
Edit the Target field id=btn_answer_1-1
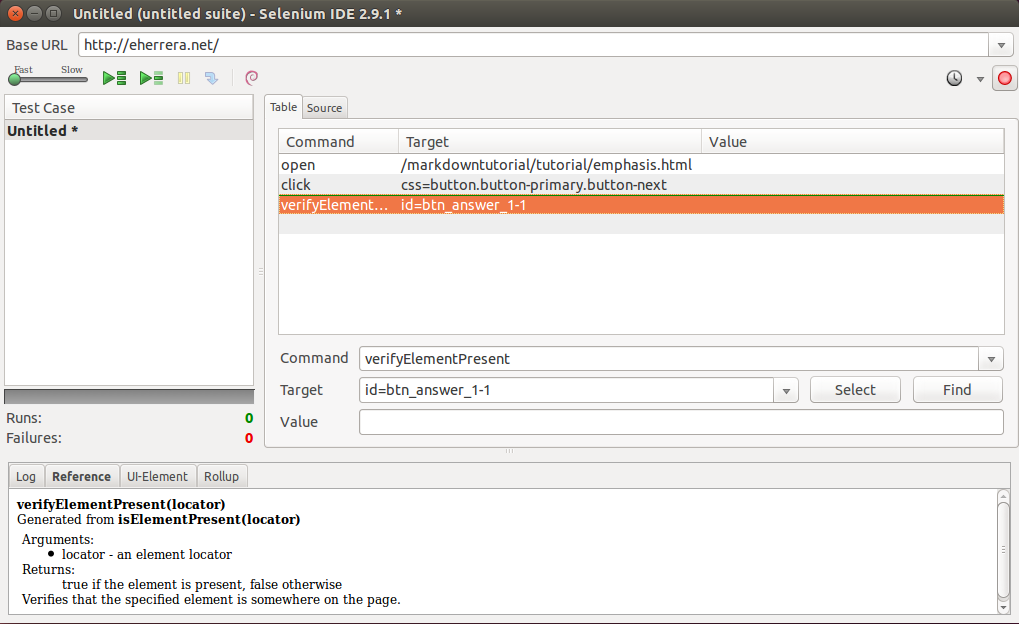(566, 390)
